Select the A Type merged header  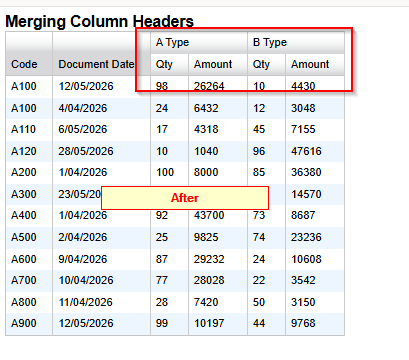[x=199, y=43]
